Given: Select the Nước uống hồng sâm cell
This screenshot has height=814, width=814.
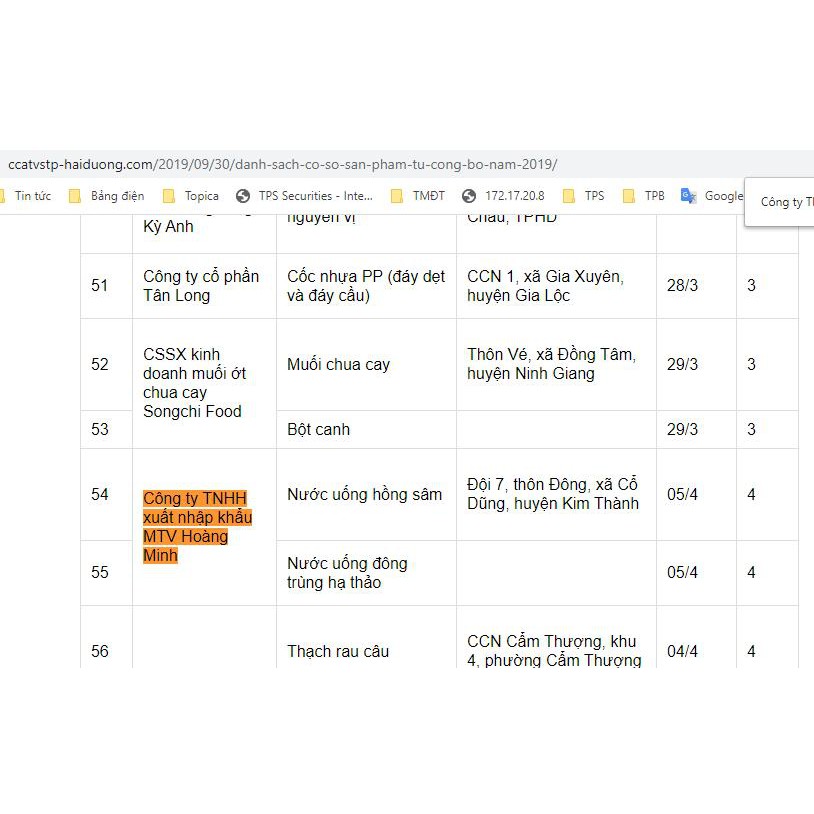Looking at the screenshot, I should tap(364, 494).
